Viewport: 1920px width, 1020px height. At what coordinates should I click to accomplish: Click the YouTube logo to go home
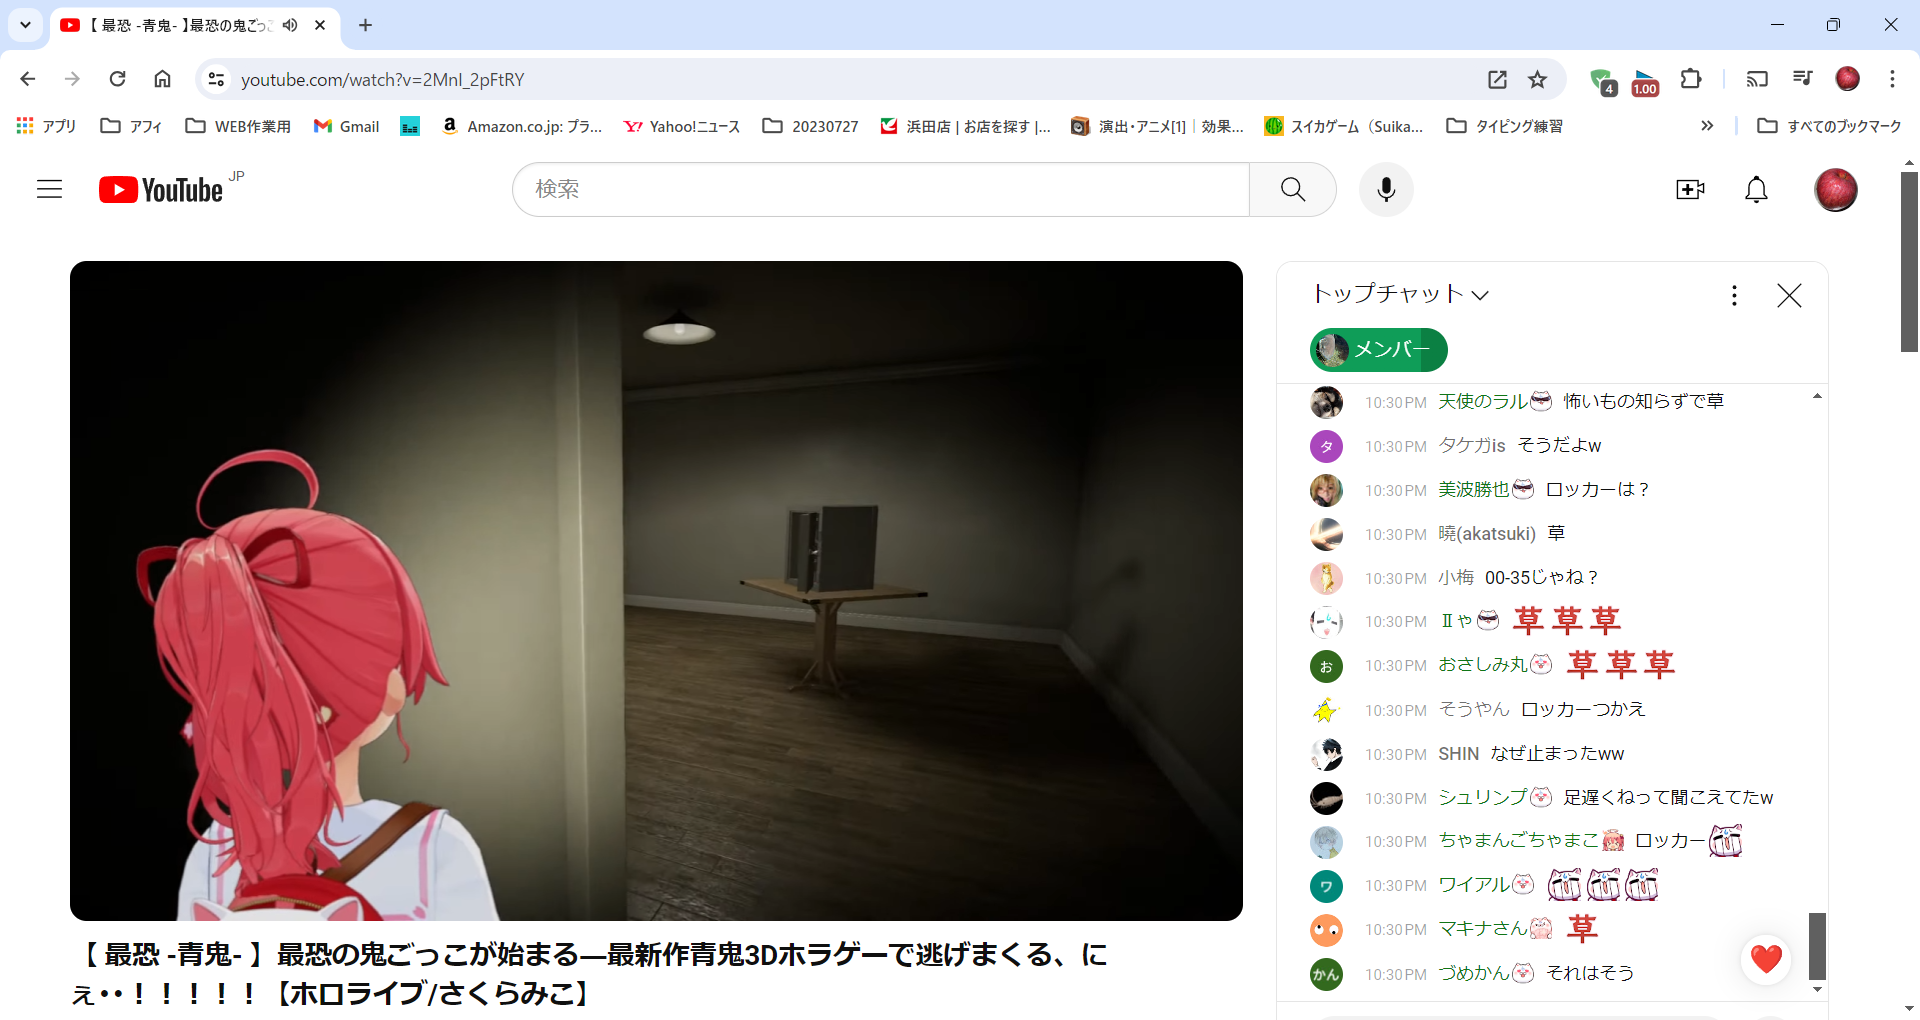point(160,189)
